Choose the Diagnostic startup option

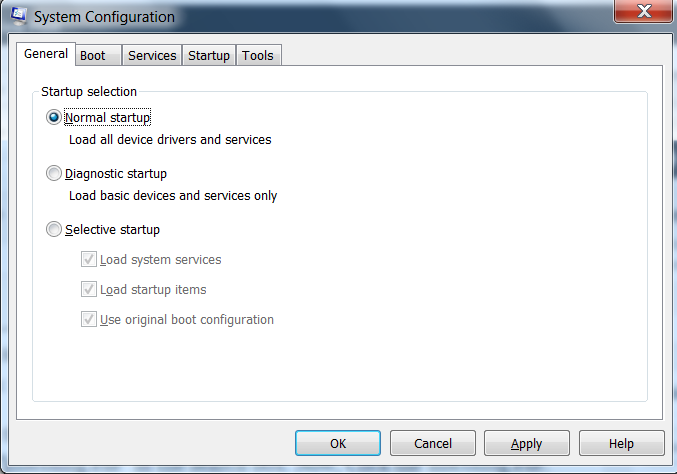54,174
